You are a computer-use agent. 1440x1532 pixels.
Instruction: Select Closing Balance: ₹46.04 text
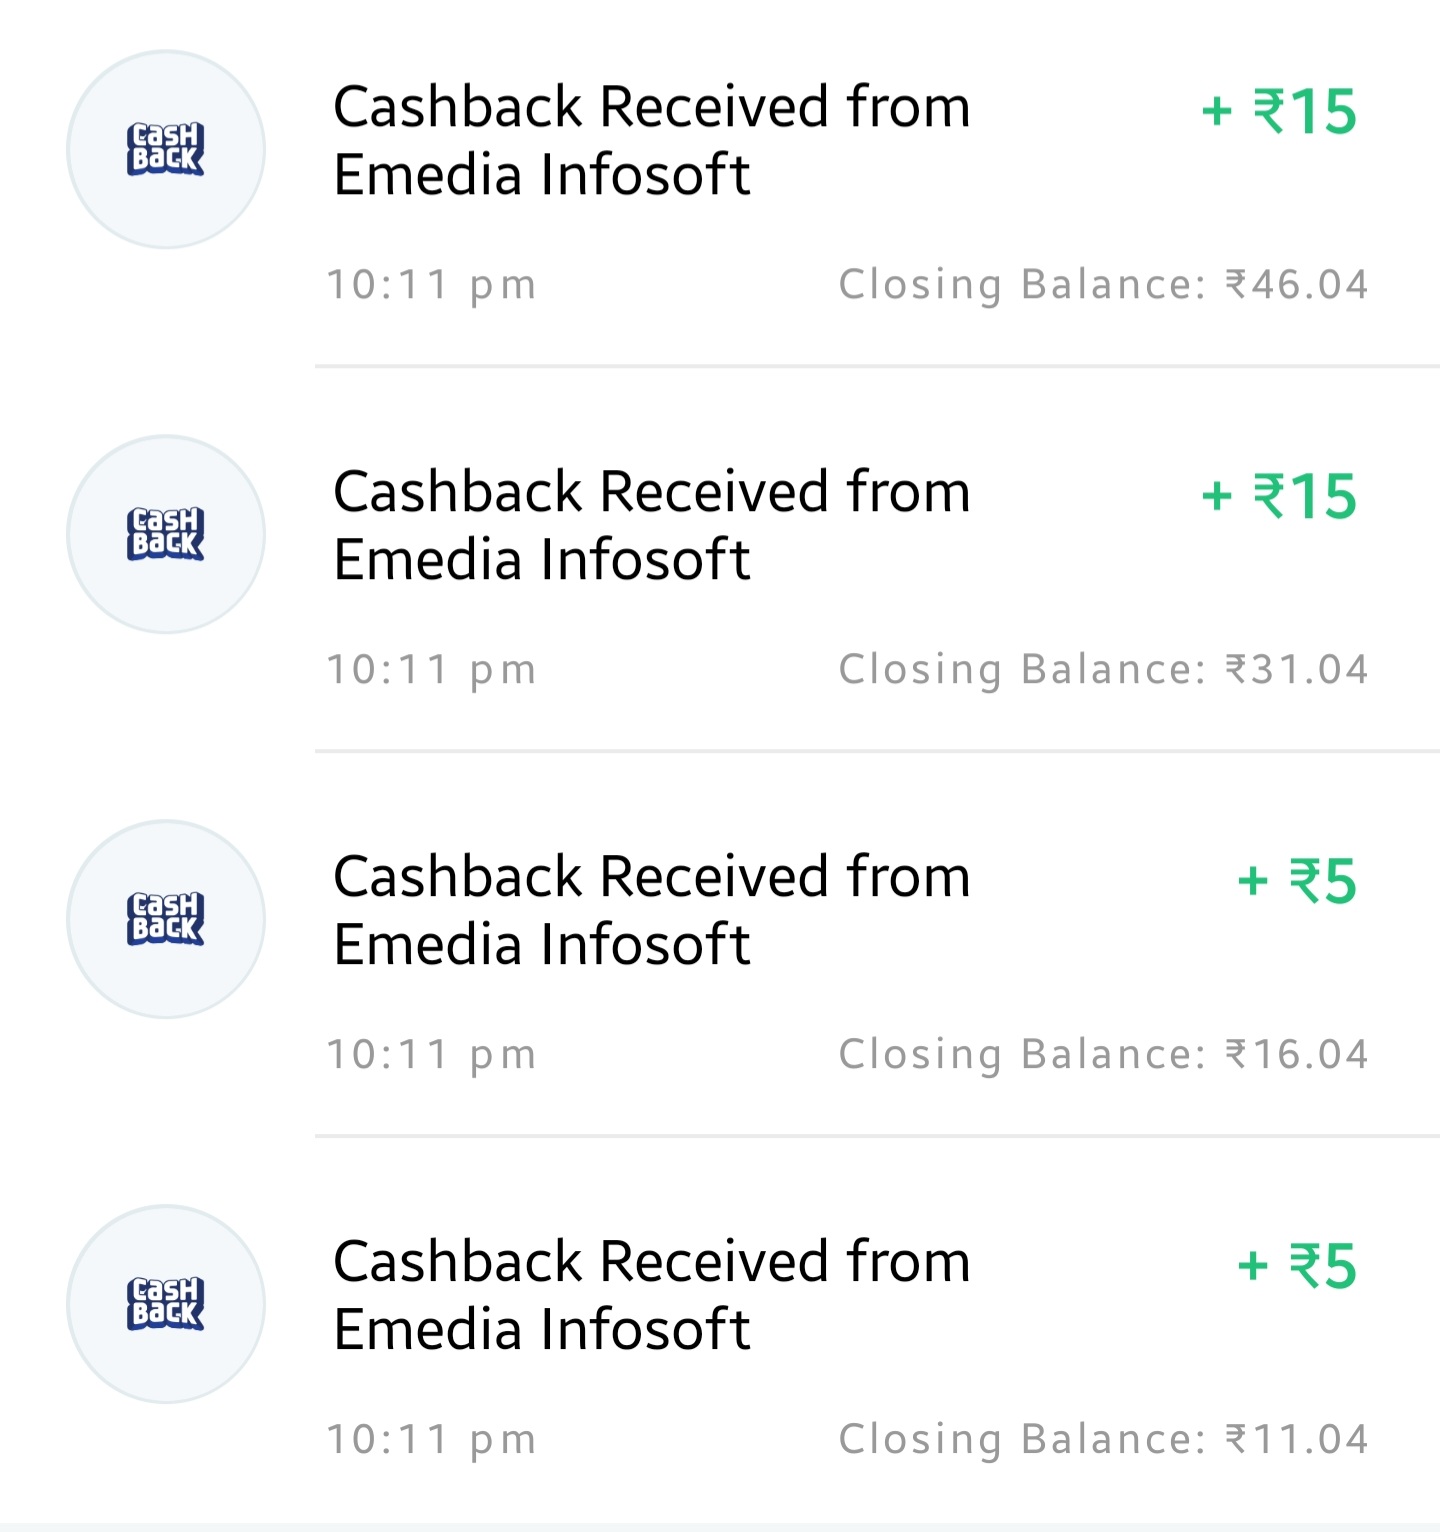coord(1103,285)
